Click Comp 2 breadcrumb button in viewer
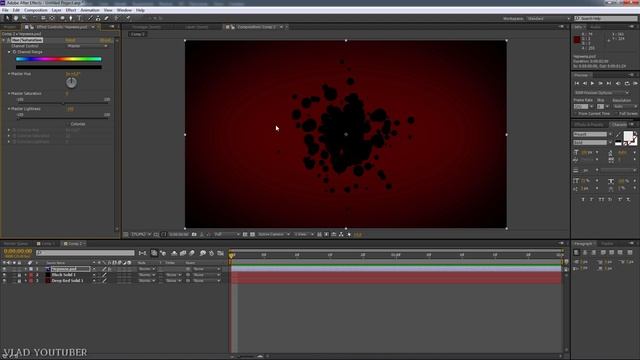Image resolution: width=640 pixels, height=360 pixels. click(138, 34)
